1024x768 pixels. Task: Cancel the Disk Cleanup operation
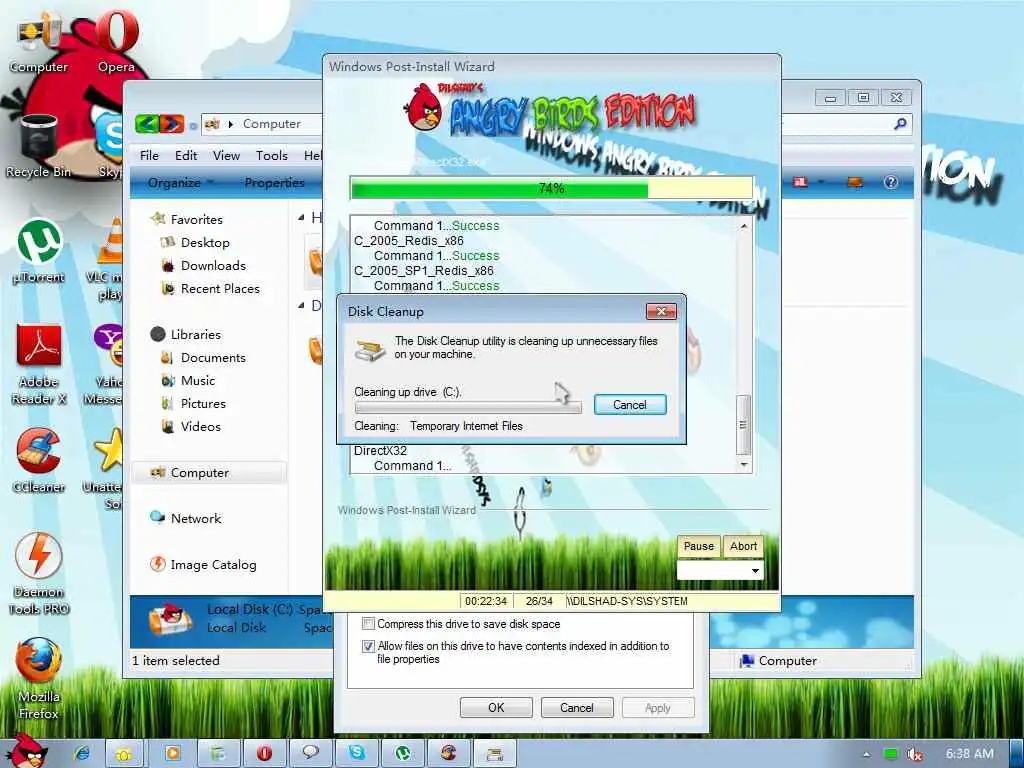[x=630, y=405]
